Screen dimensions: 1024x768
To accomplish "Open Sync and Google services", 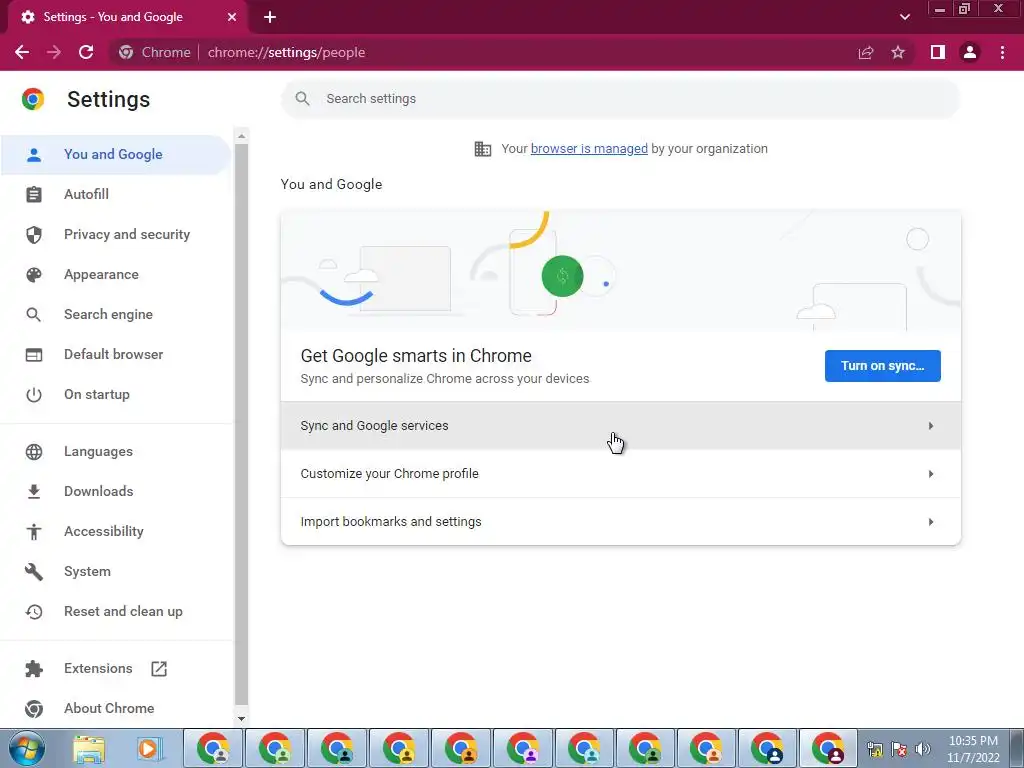I will coord(620,426).
